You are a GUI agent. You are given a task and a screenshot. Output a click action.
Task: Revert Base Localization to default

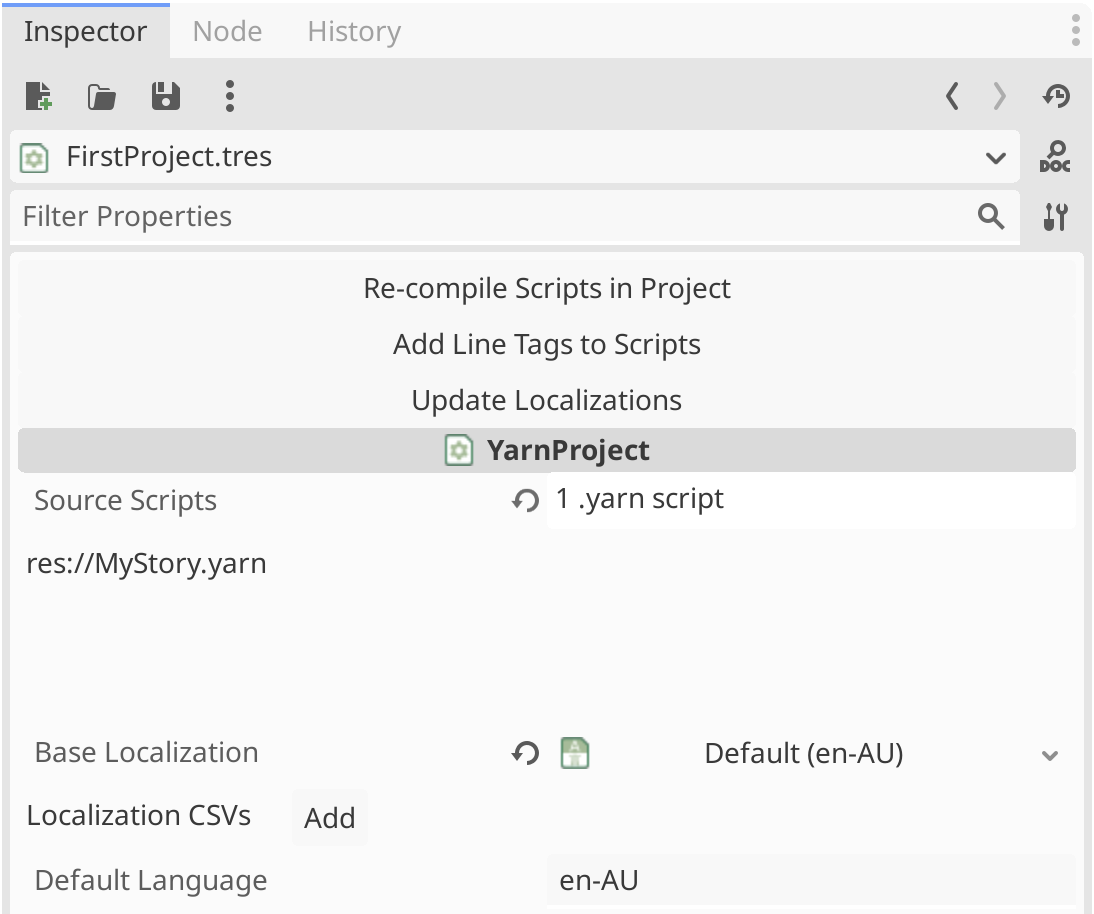(x=525, y=753)
